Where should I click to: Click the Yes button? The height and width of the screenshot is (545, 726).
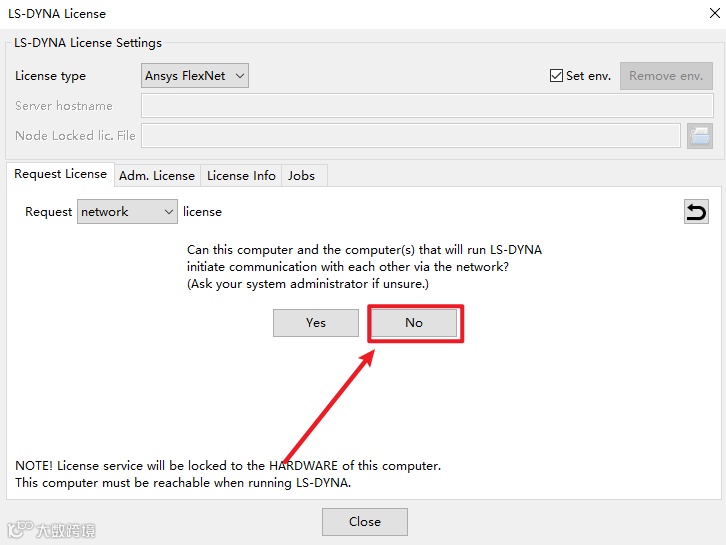tap(316, 323)
